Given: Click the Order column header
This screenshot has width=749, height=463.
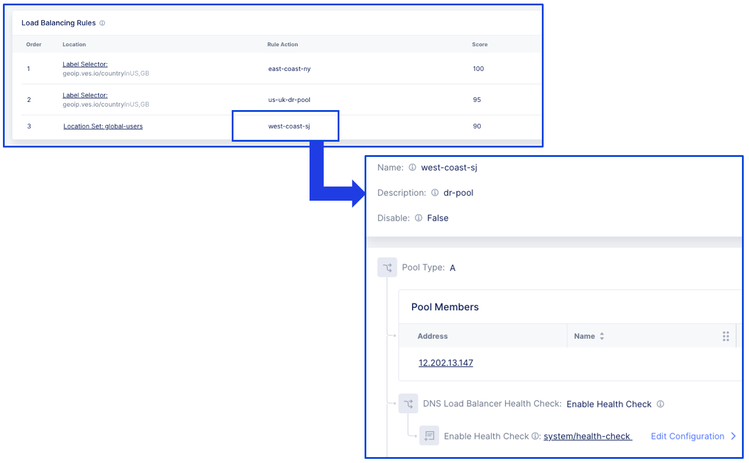Looking at the screenshot, I should coord(33,44).
